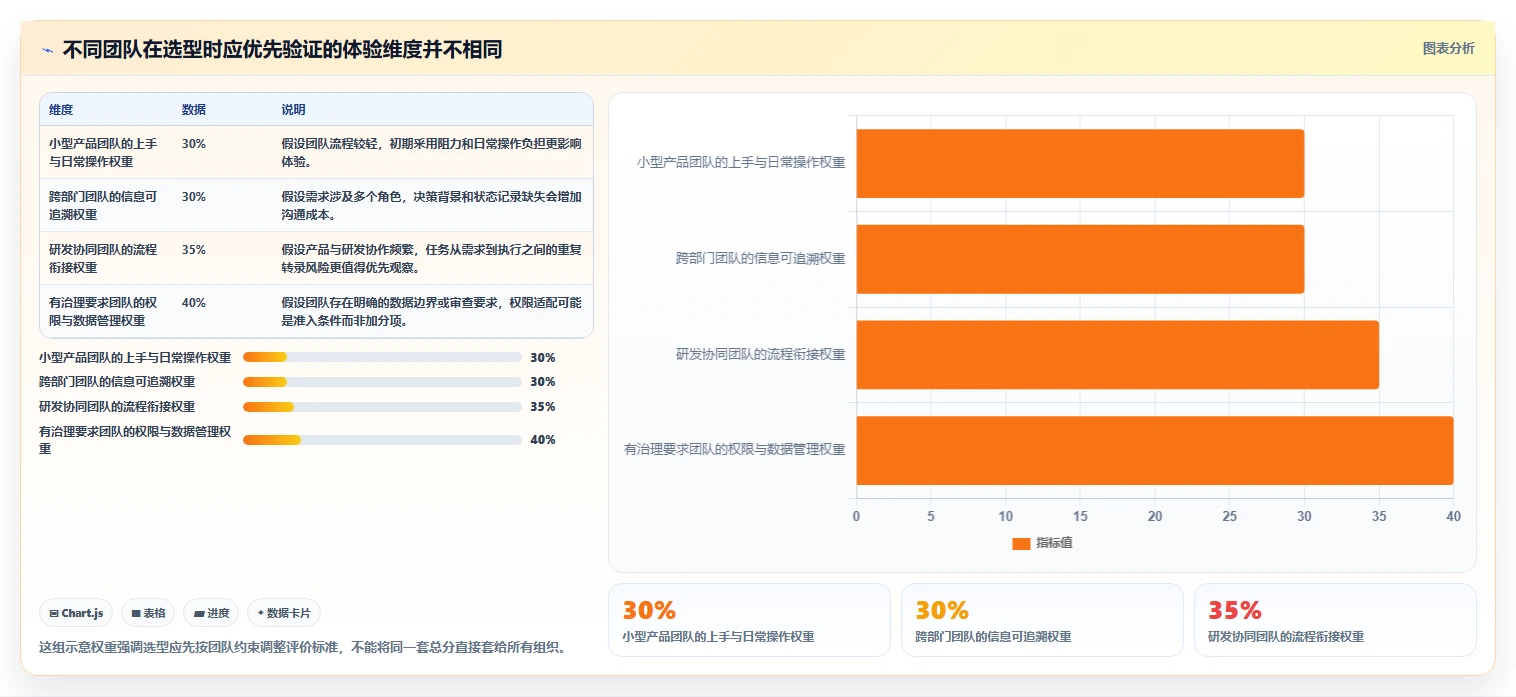The image size is (1516, 697).
Task: Open the 30% 跨部门团队 data card
Action: click(1042, 620)
